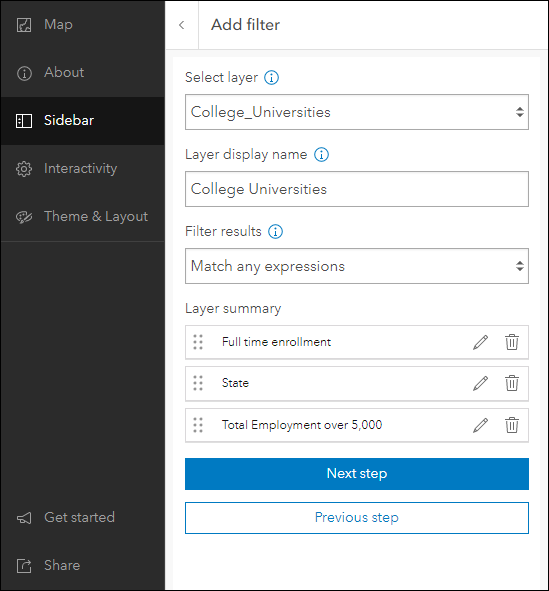Open the Match any expressions dropdown
The image size is (549, 591).
coord(357,266)
